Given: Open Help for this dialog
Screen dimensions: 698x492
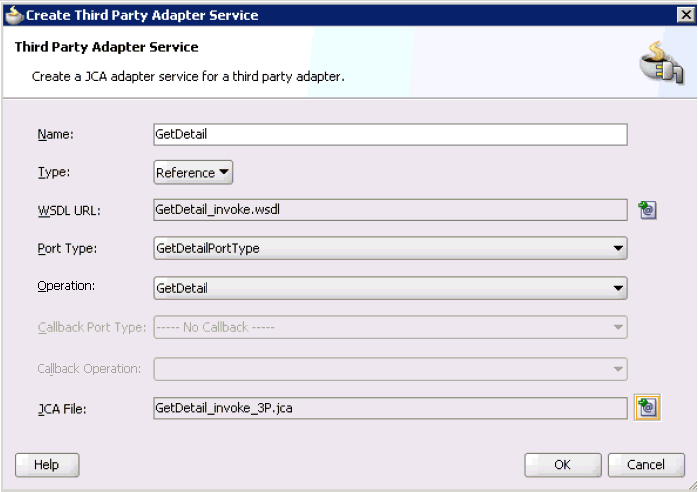Looking at the screenshot, I should coord(47,465).
